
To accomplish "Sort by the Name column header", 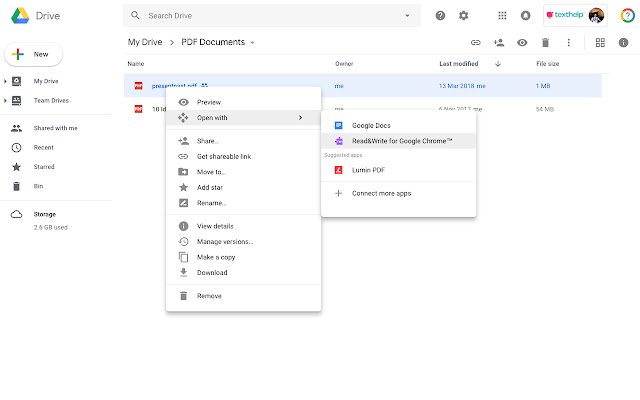I will [136, 64].
